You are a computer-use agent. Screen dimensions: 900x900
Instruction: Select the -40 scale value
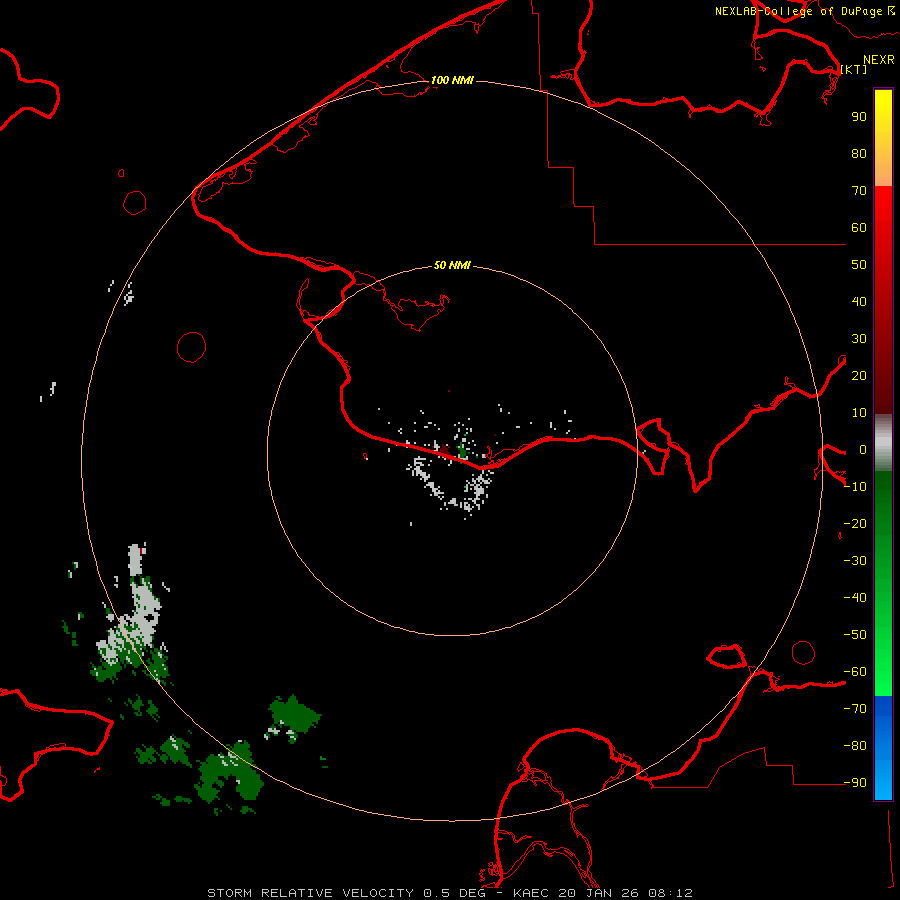pos(855,598)
